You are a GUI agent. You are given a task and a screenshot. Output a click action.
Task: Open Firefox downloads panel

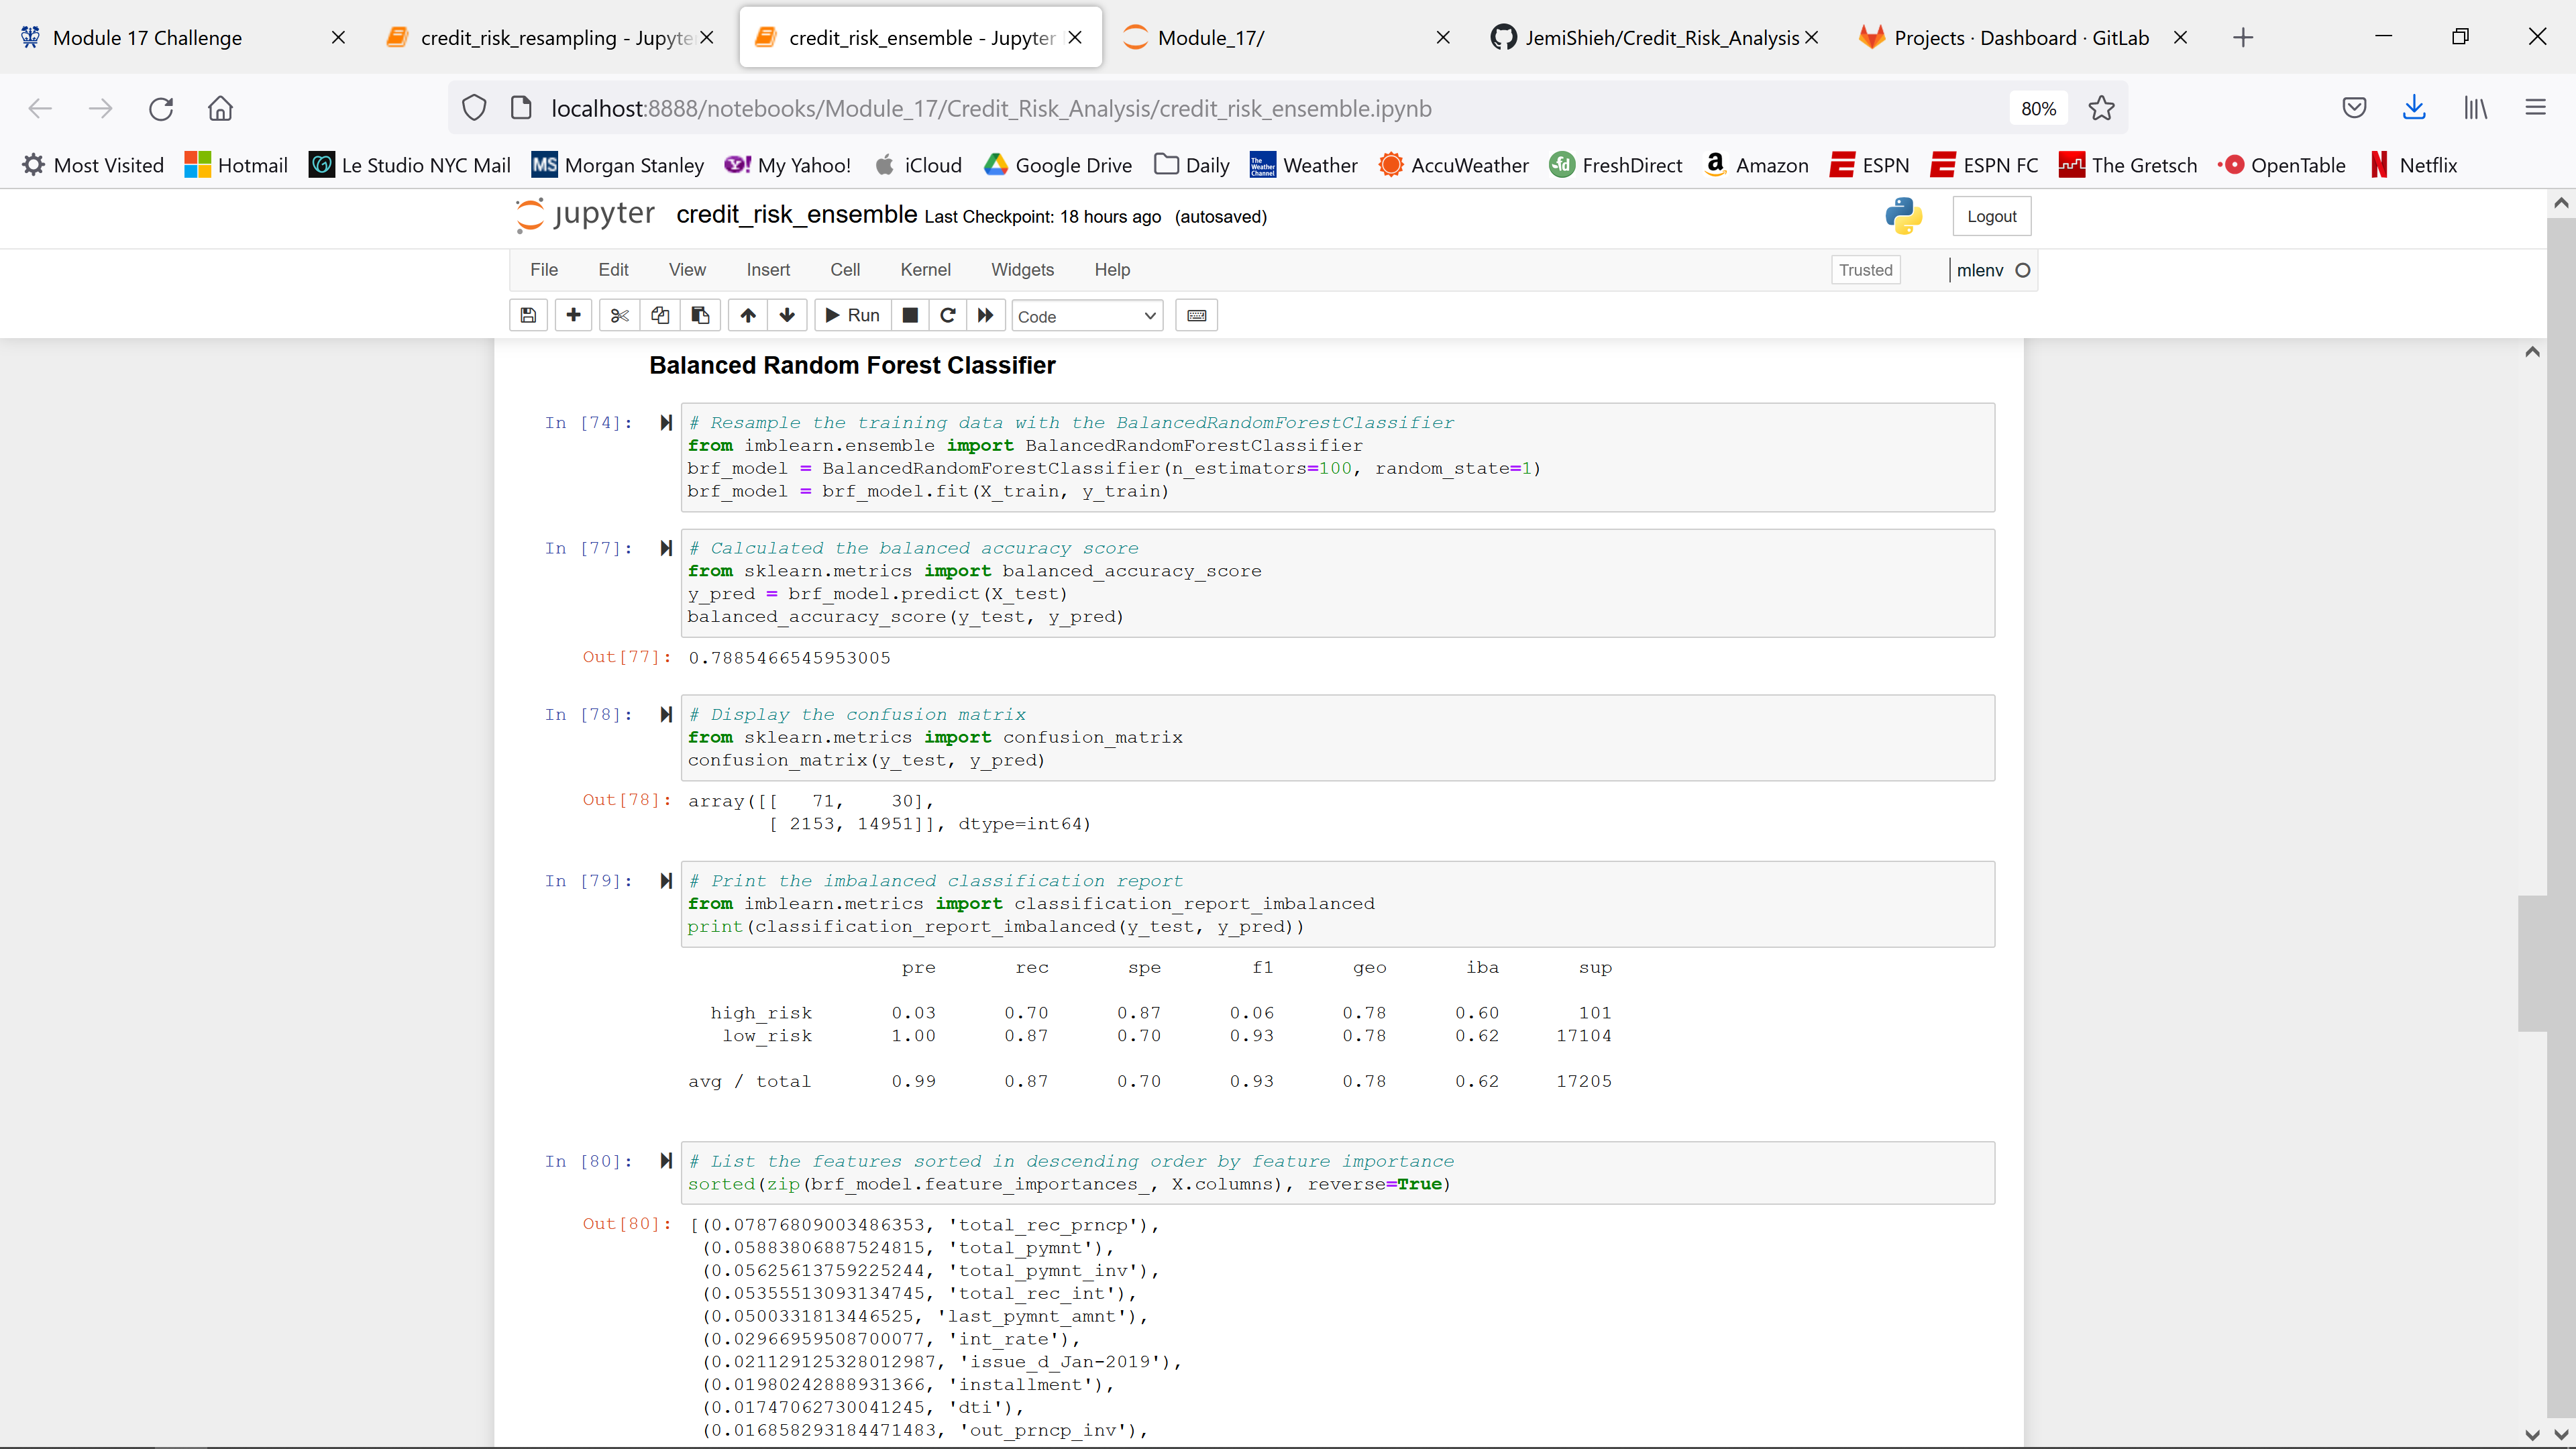(x=2414, y=108)
